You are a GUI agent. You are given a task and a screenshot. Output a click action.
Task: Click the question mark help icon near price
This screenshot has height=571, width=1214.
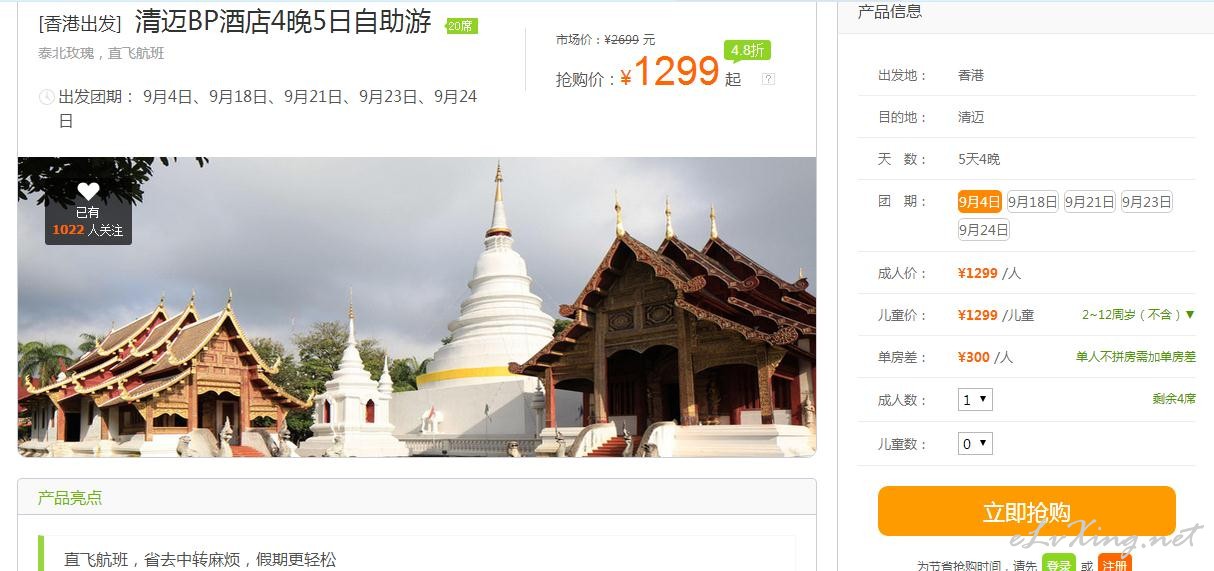click(768, 79)
